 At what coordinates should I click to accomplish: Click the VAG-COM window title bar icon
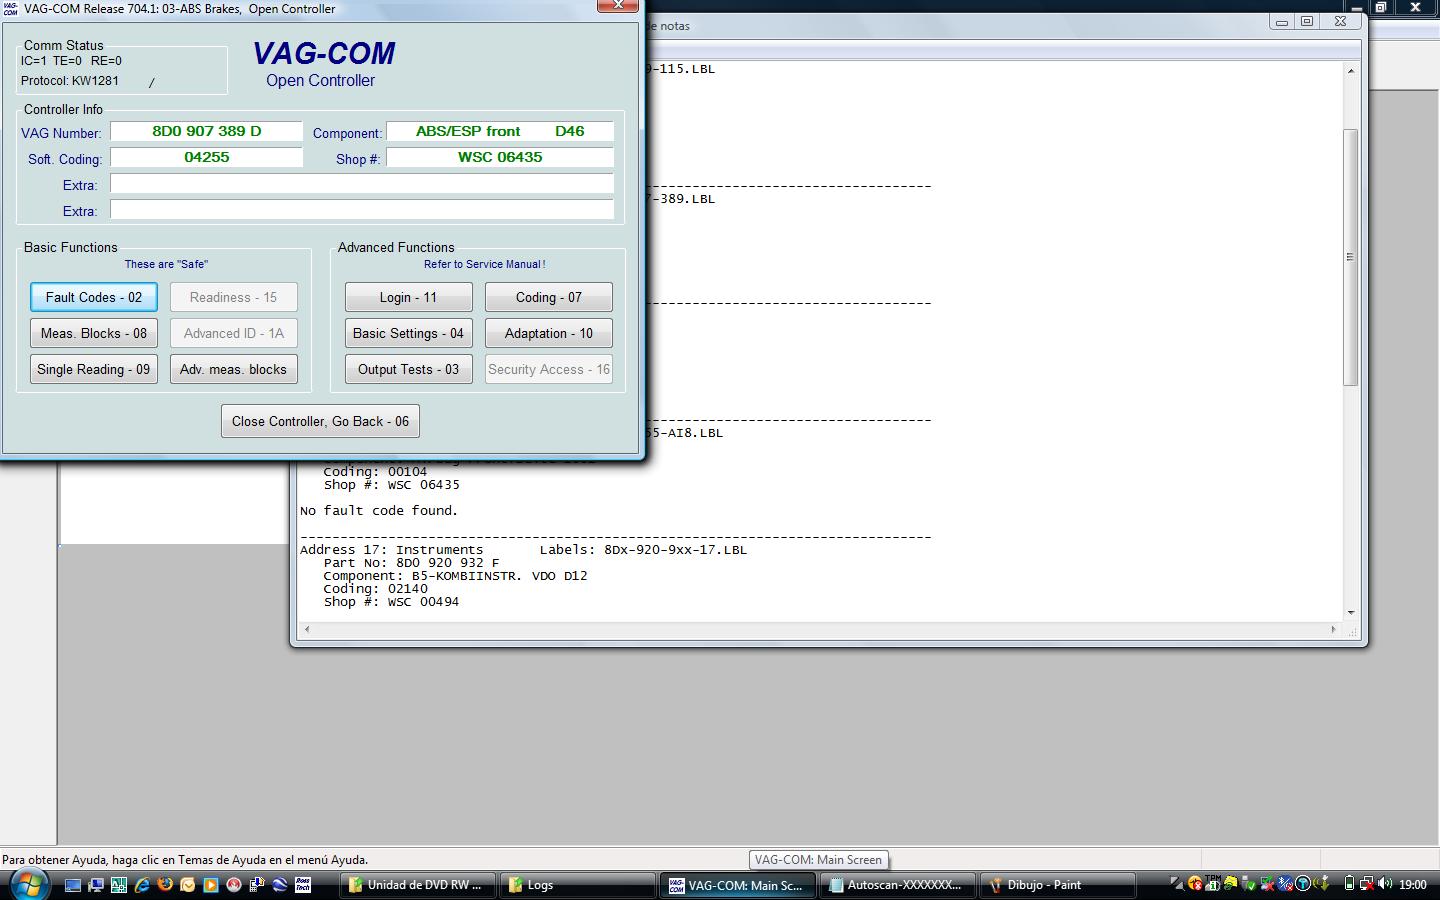[11, 9]
